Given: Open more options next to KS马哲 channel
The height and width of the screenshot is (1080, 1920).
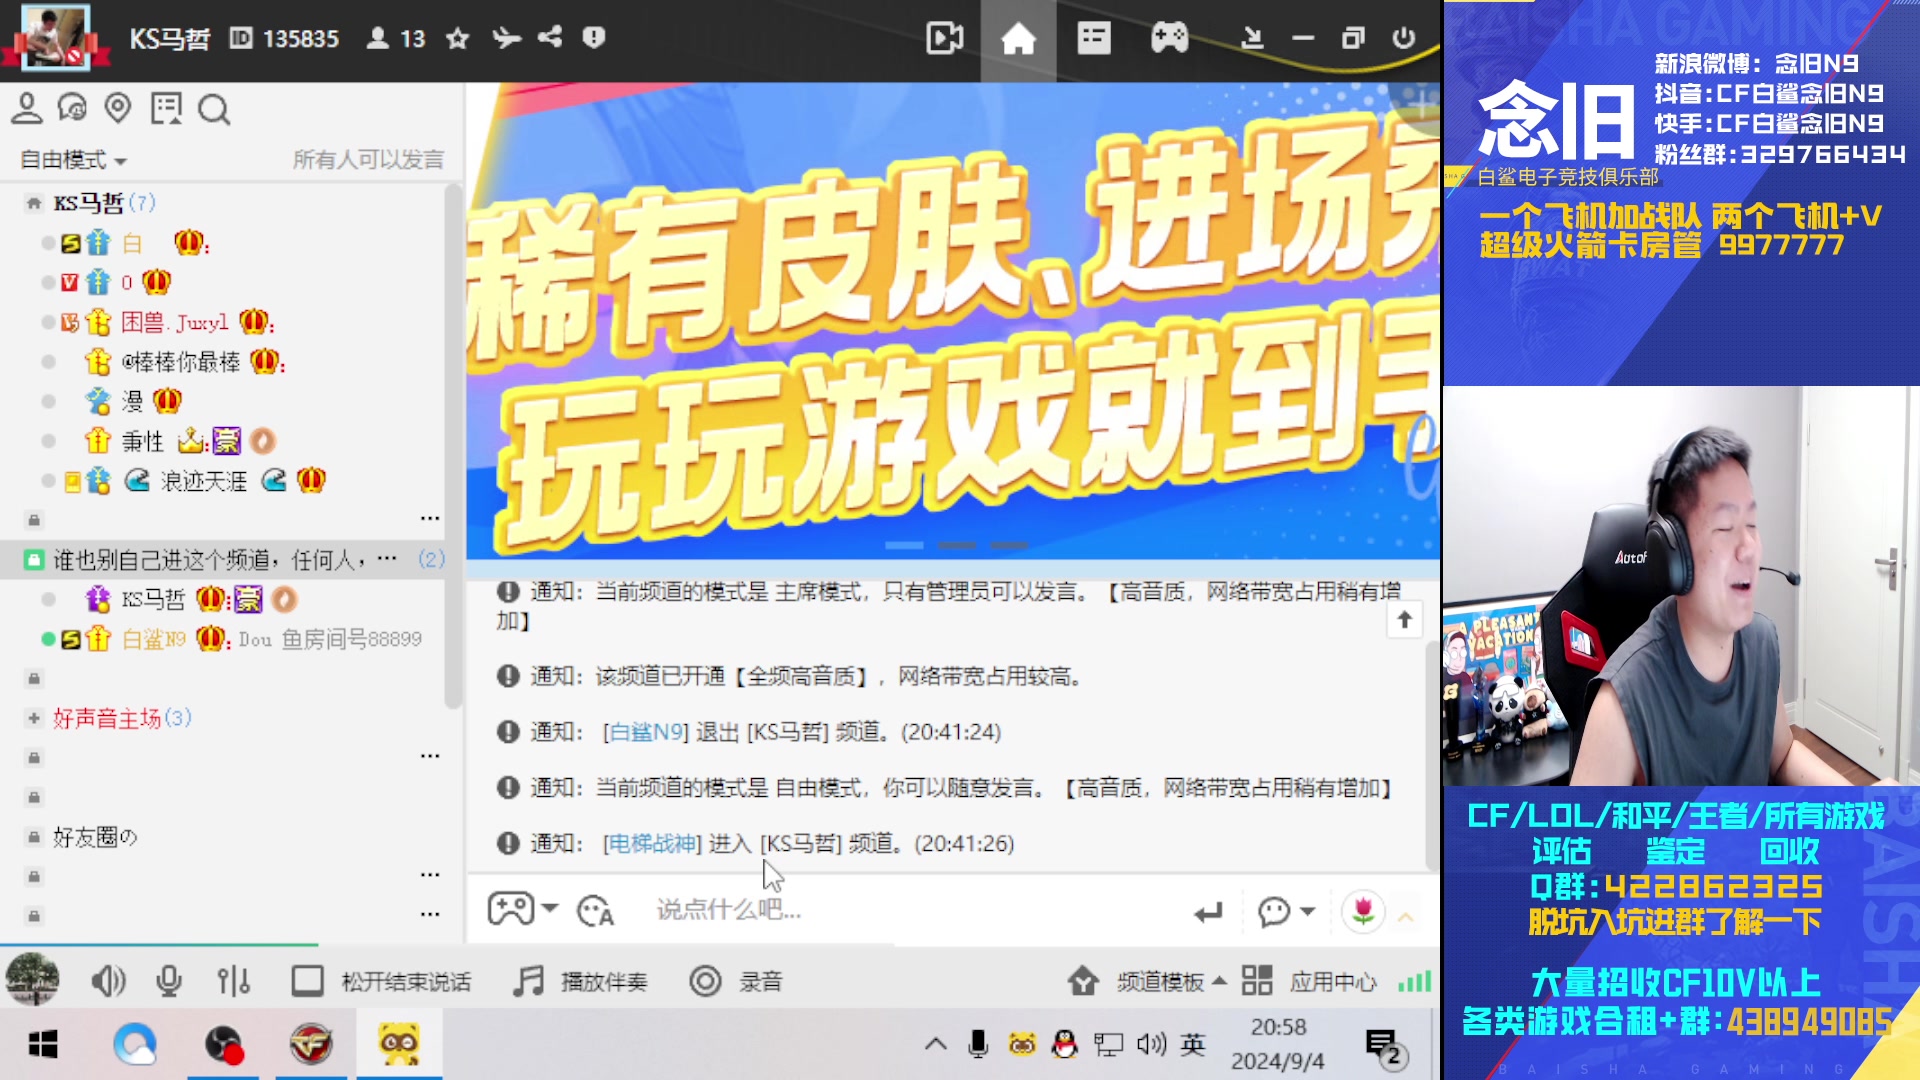Looking at the screenshot, I should pyautogui.click(x=430, y=517).
